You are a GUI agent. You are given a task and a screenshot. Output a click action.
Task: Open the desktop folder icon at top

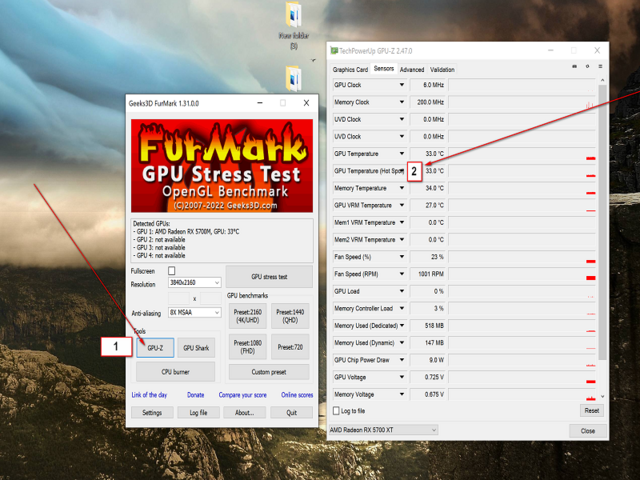[294, 15]
